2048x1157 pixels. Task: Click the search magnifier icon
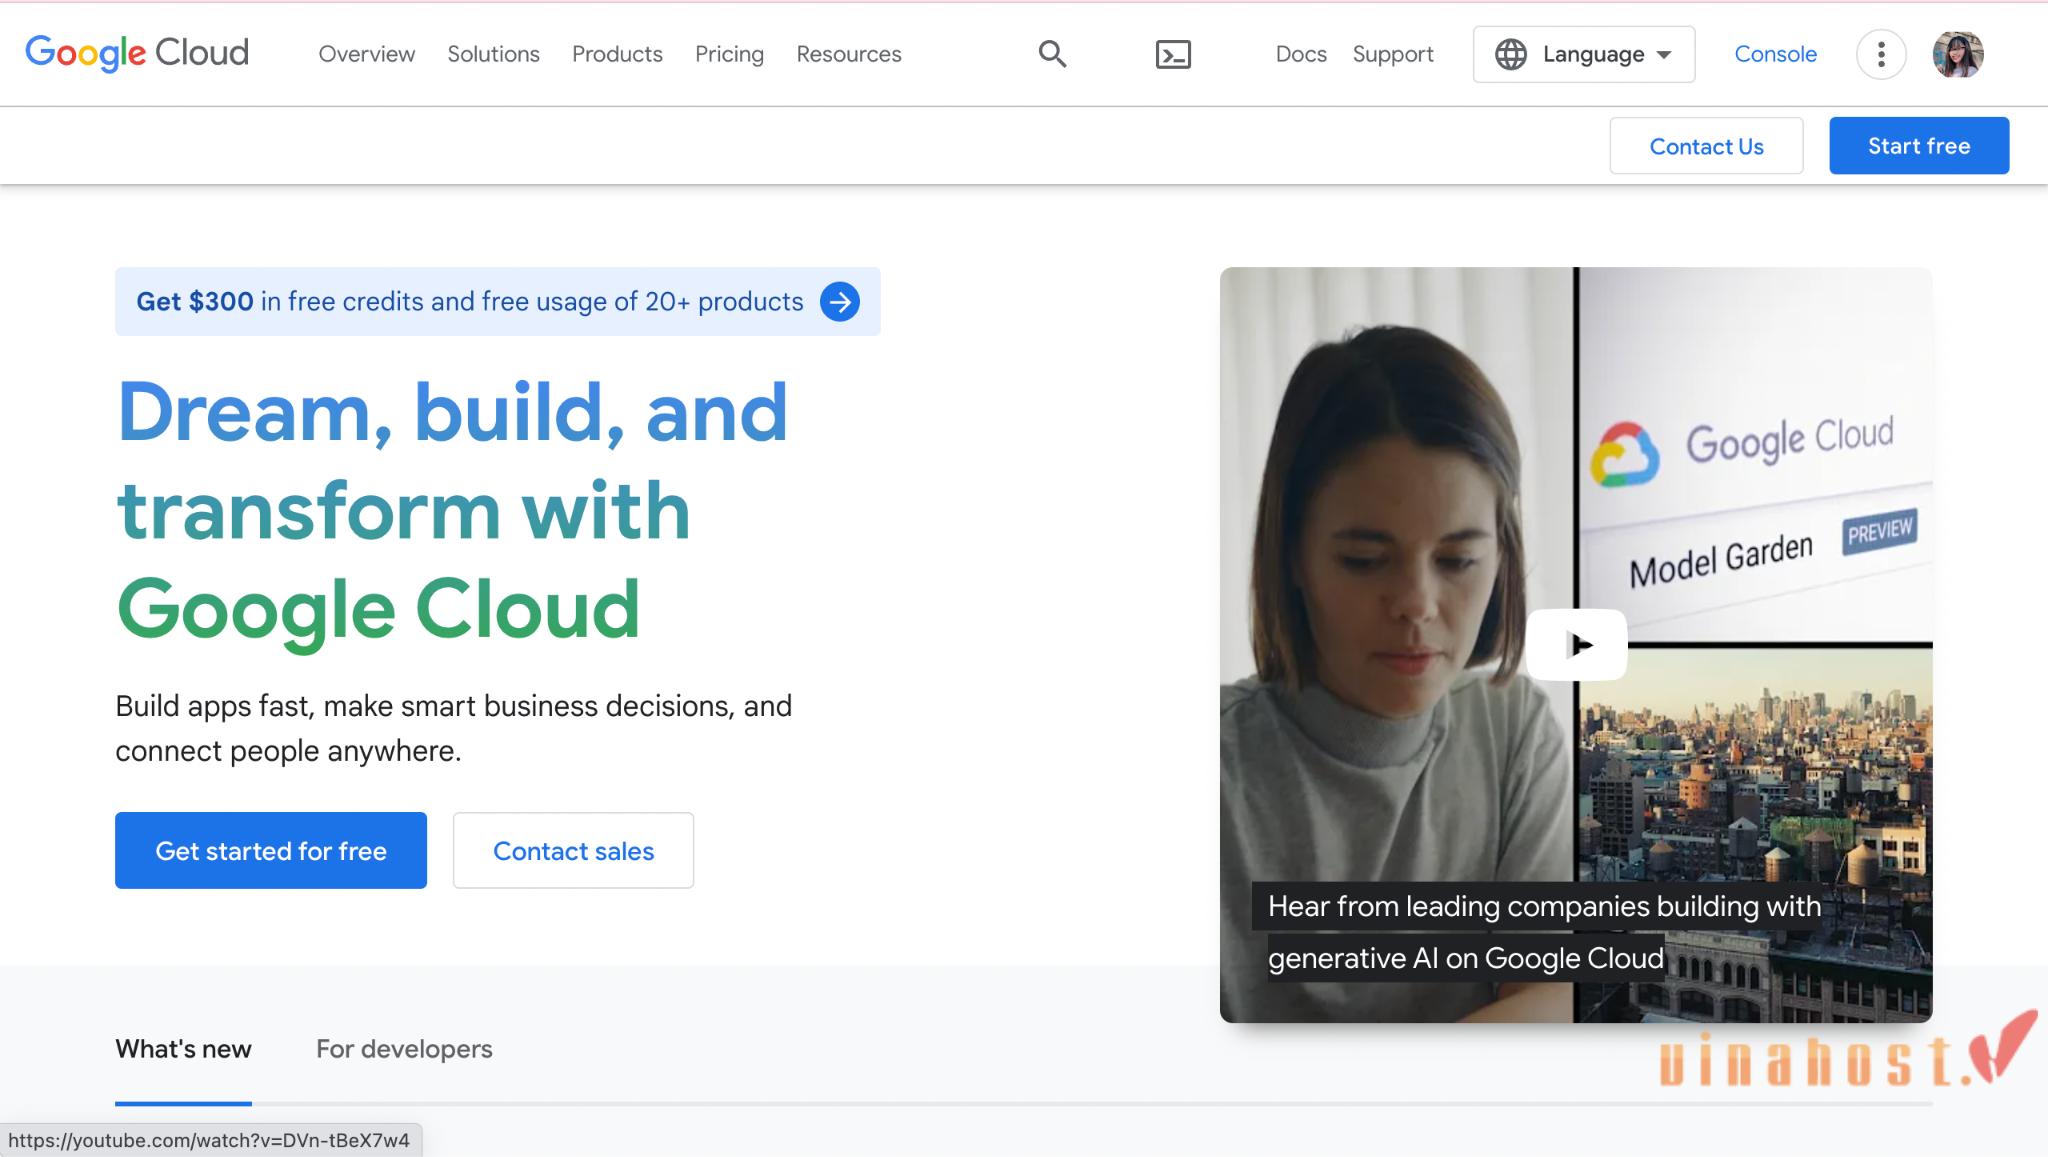pyautogui.click(x=1051, y=54)
